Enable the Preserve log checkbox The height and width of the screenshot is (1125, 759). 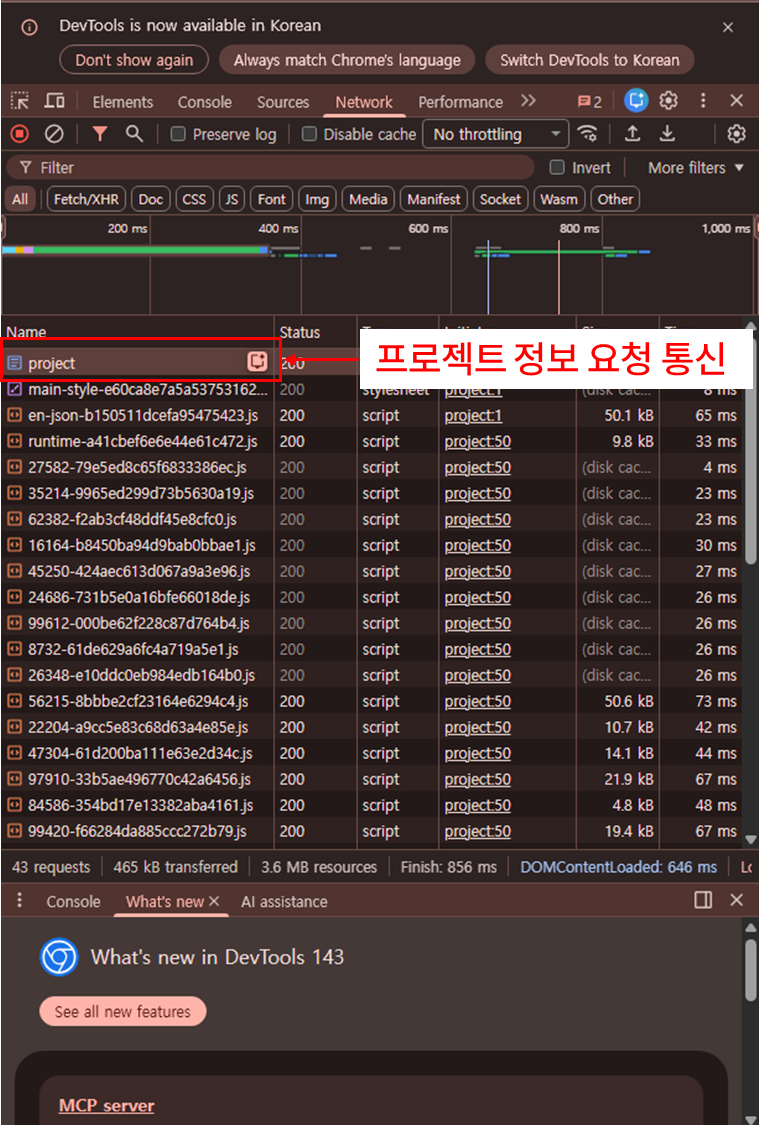point(178,134)
